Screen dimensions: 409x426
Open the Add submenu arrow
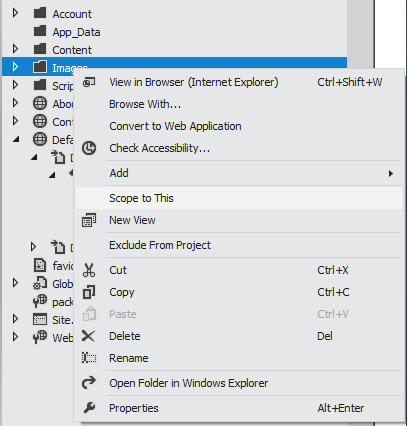click(x=391, y=173)
